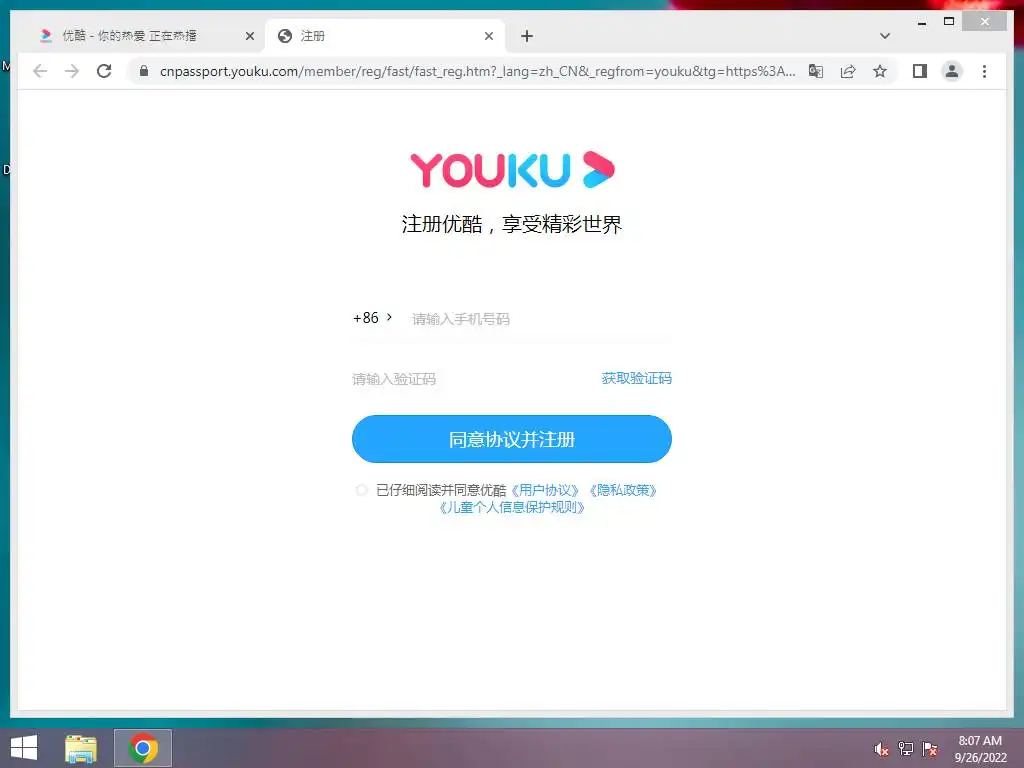Open Chrome side panel
The height and width of the screenshot is (768, 1024).
click(x=920, y=71)
